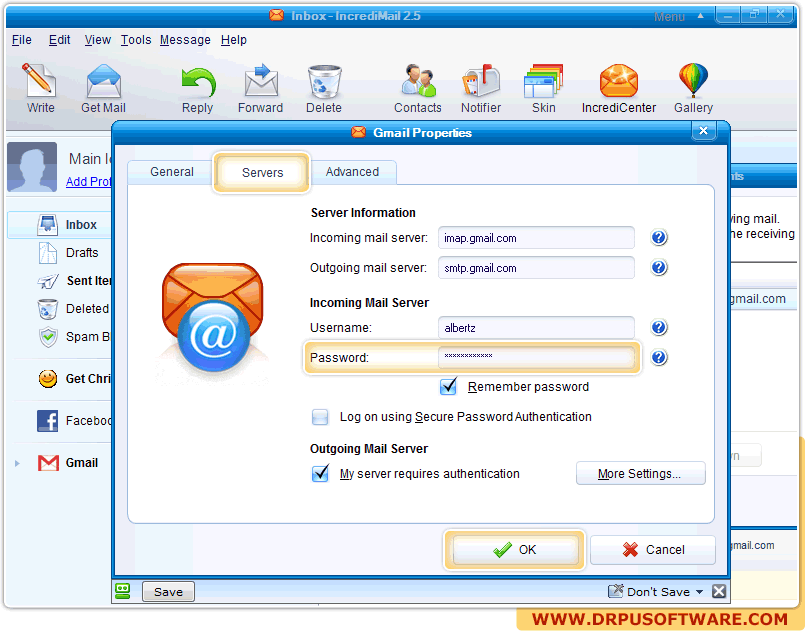Click the Outgoing mail server field
Viewport: 805px width, 631px height.
click(536, 267)
